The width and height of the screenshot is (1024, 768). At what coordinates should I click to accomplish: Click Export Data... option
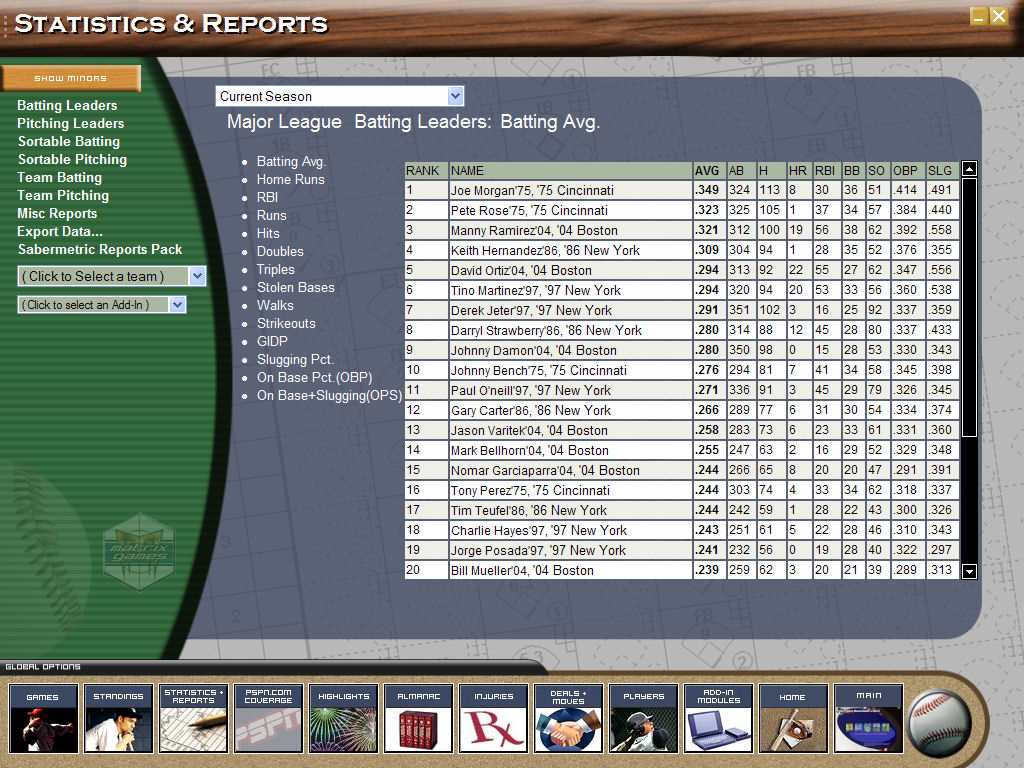pos(60,231)
